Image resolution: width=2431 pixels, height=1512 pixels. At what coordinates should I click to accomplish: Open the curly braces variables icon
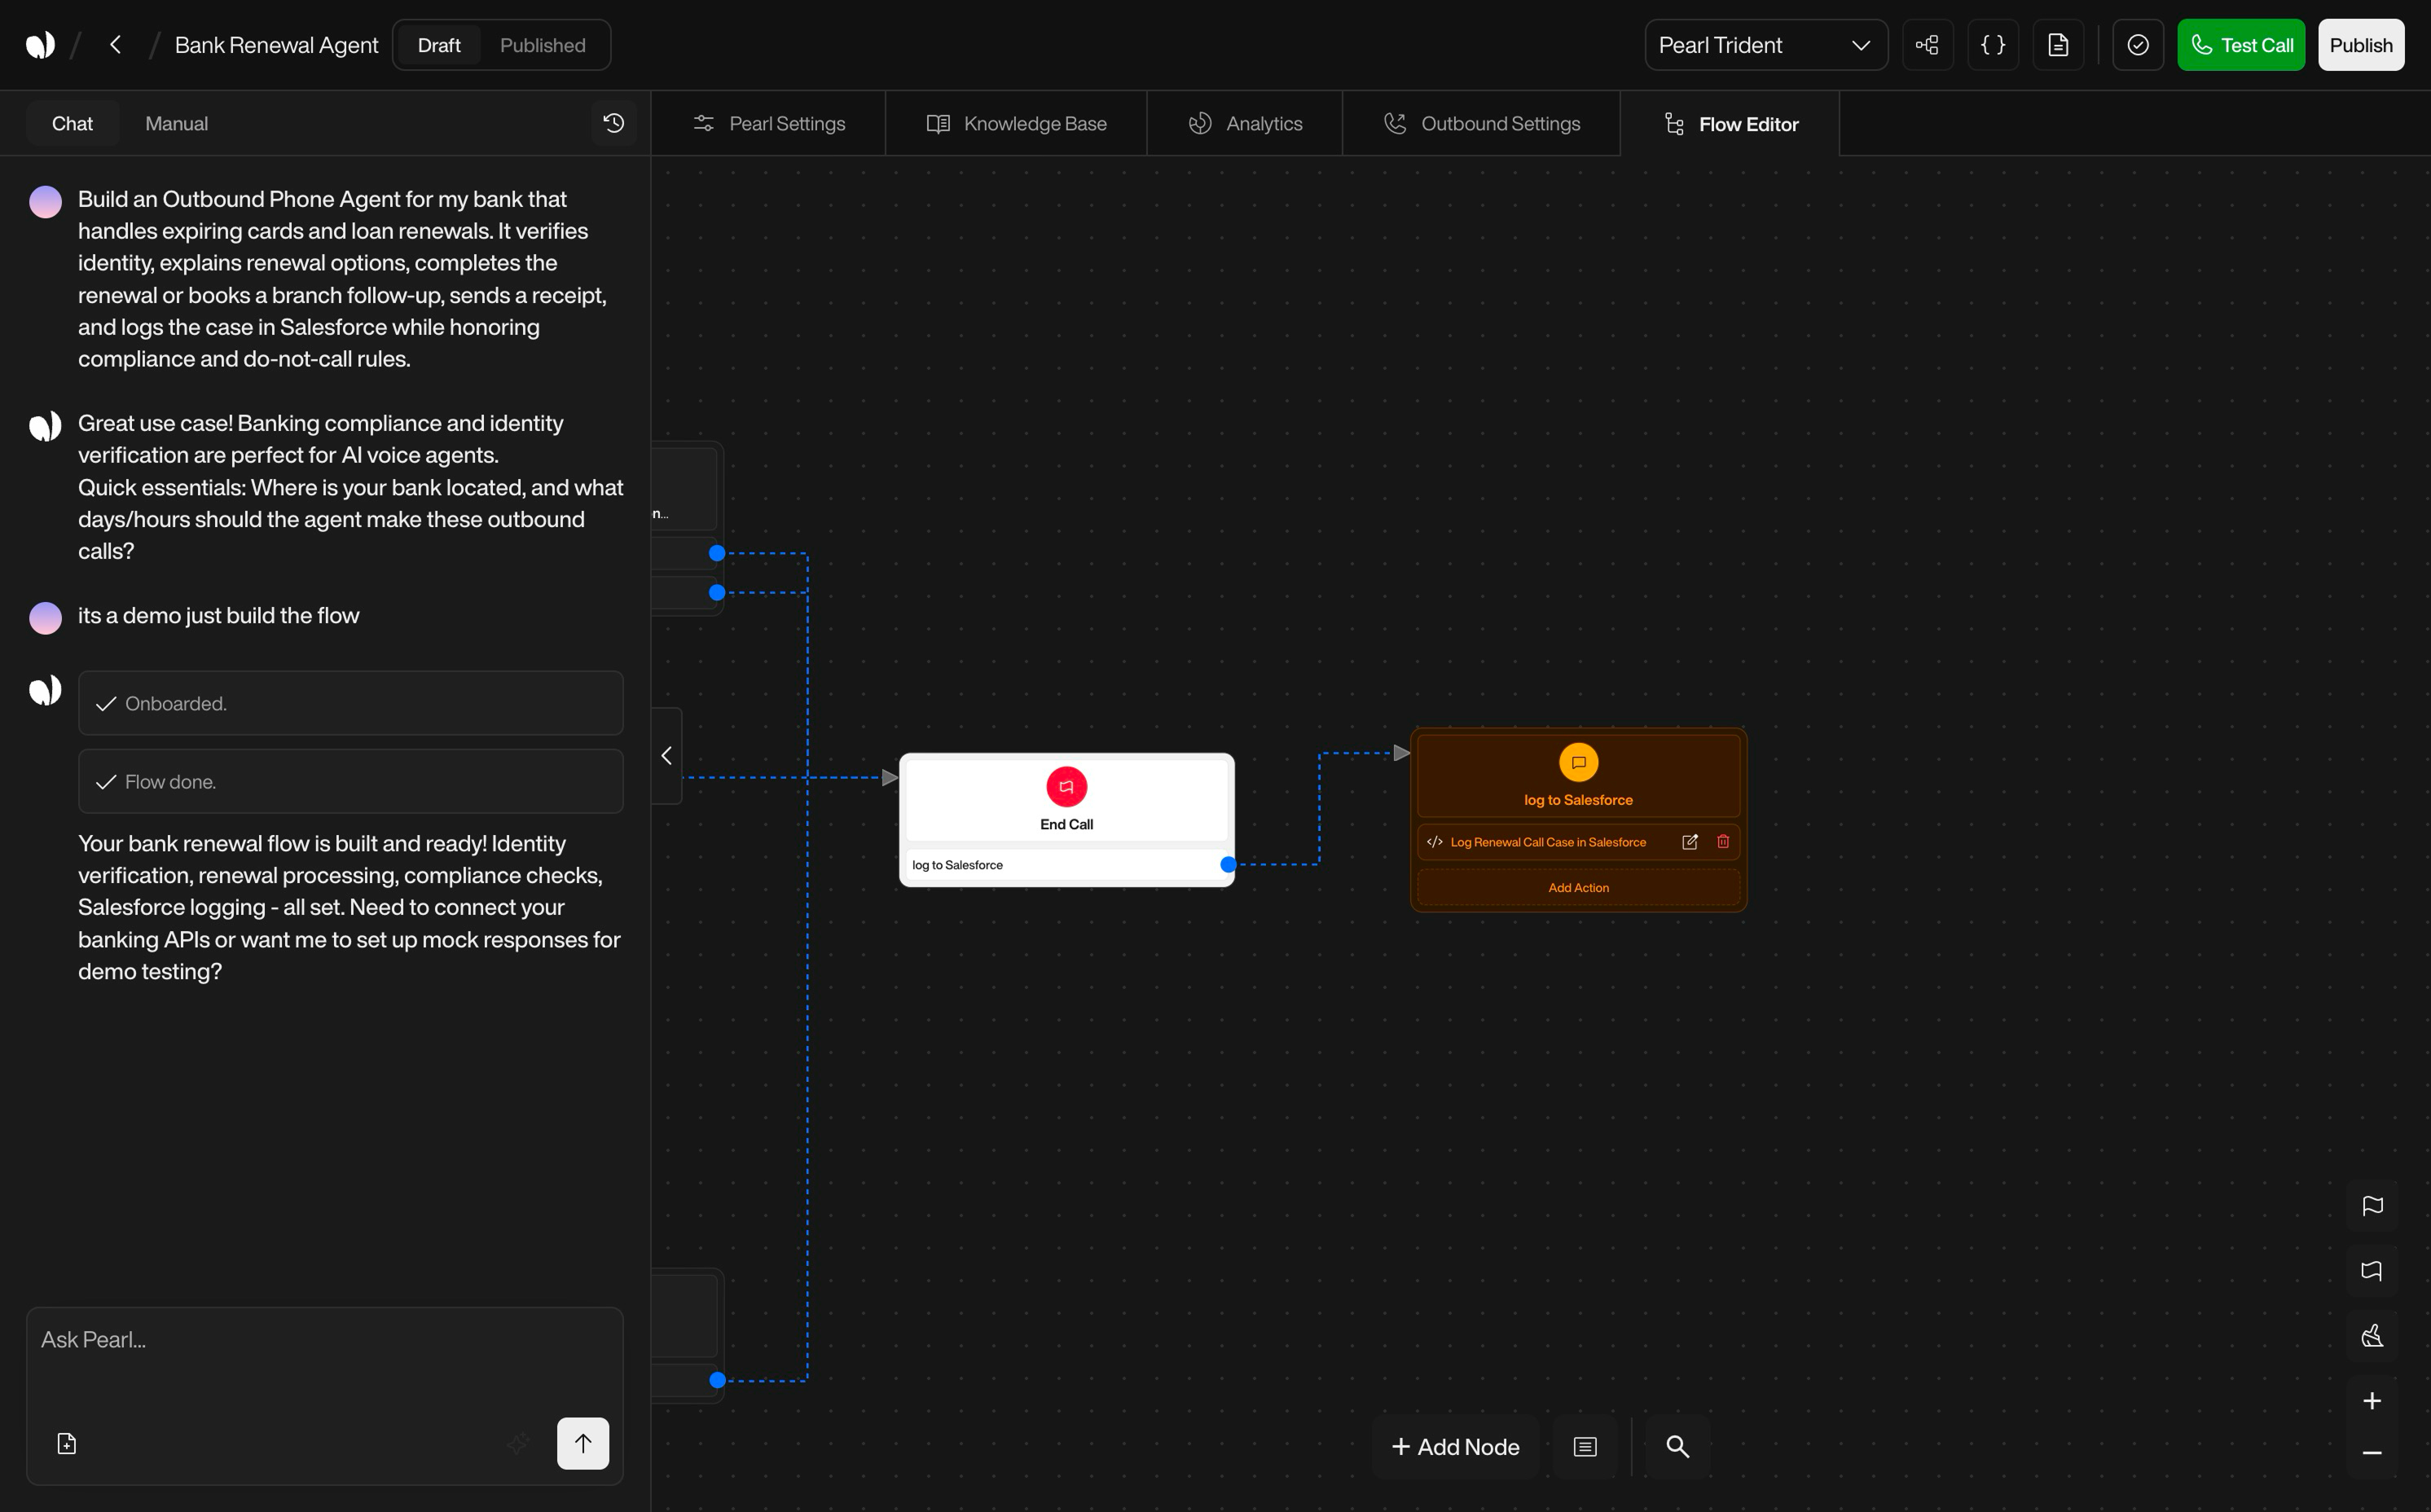coord(1993,45)
